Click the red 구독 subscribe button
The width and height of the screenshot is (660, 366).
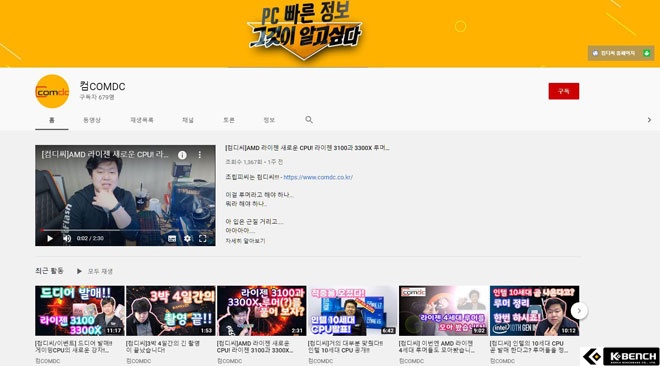[x=564, y=91]
